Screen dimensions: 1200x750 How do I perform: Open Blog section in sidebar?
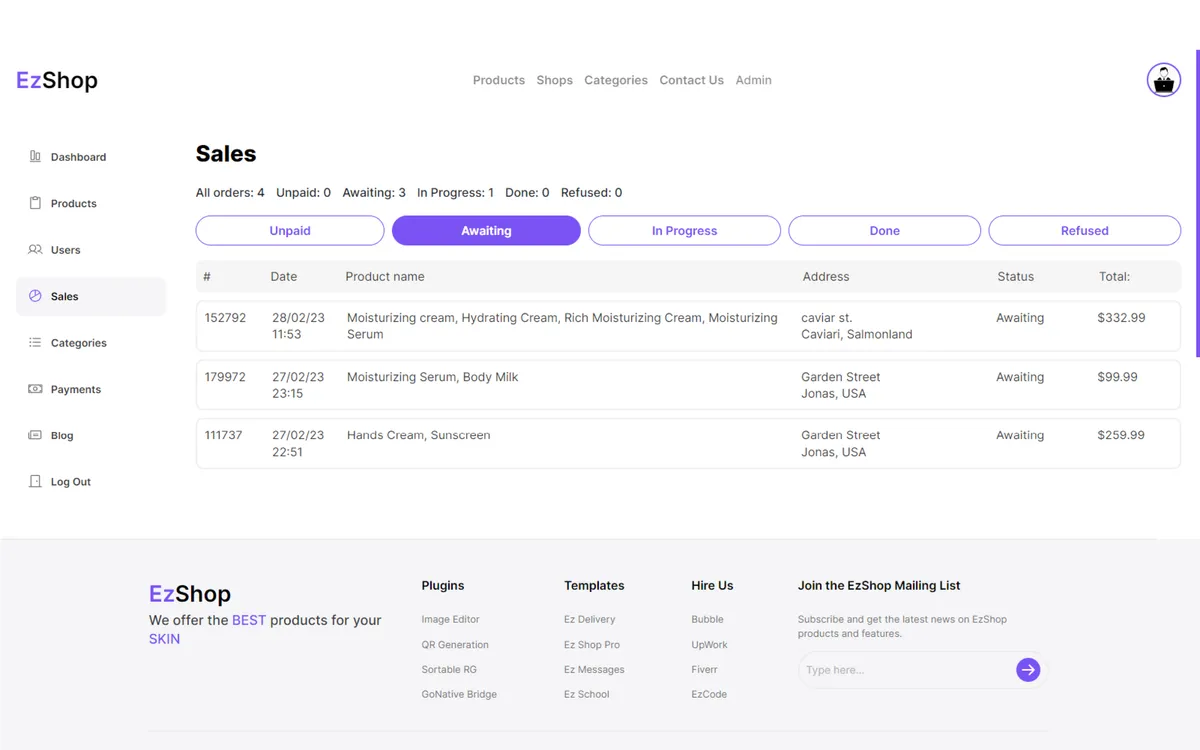[91, 435]
